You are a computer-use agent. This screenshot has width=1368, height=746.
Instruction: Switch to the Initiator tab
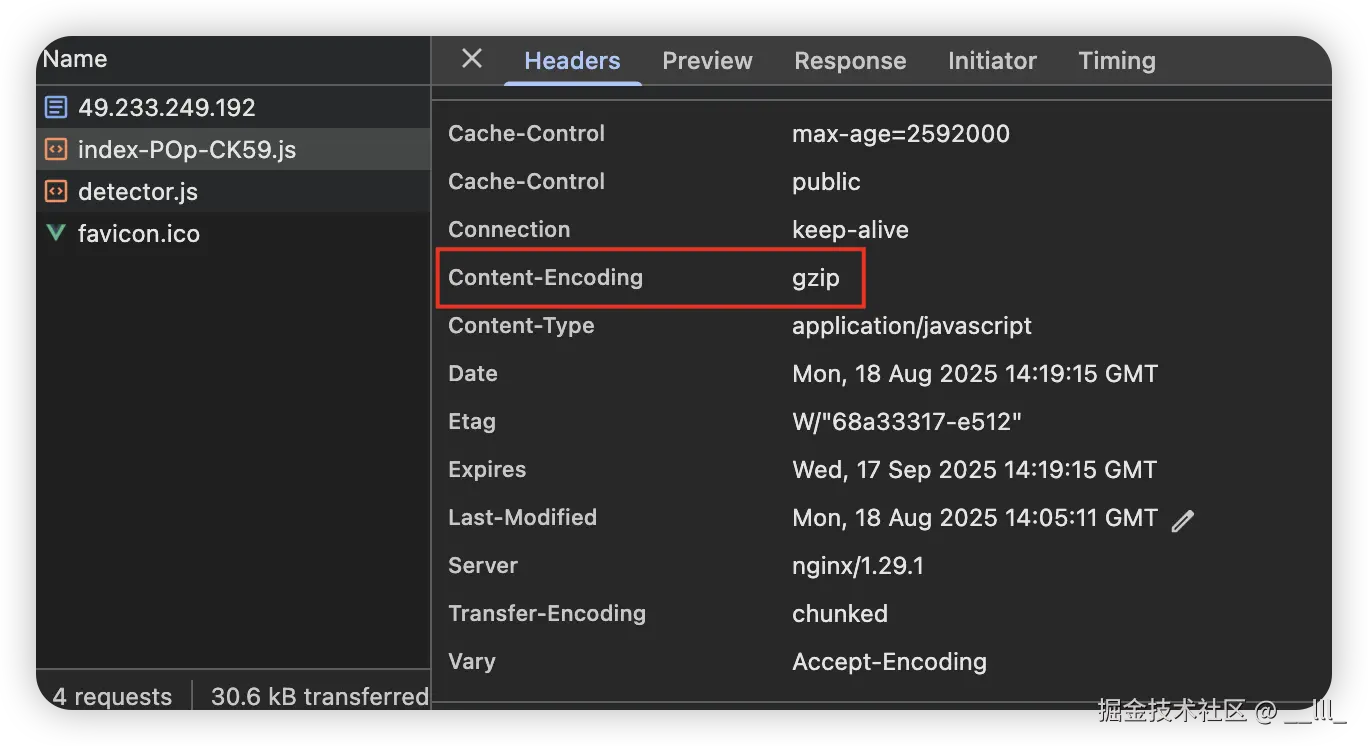(x=992, y=61)
